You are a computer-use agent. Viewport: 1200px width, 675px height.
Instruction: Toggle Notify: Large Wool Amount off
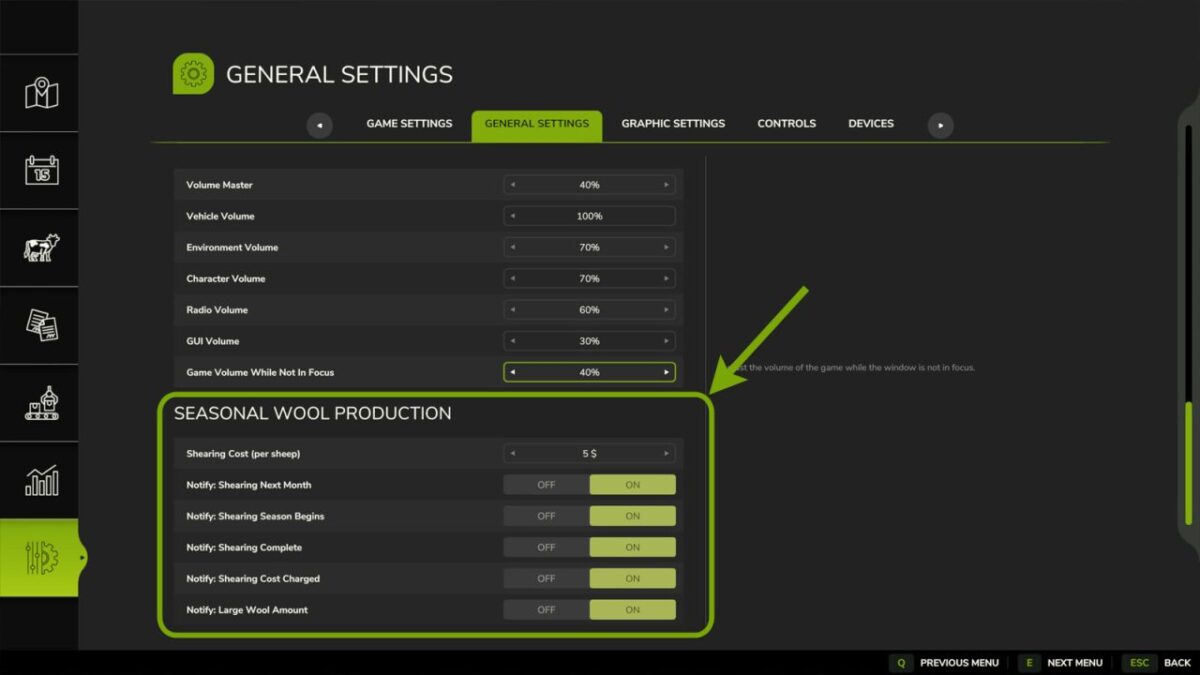pyautogui.click(x=545, y=610)
